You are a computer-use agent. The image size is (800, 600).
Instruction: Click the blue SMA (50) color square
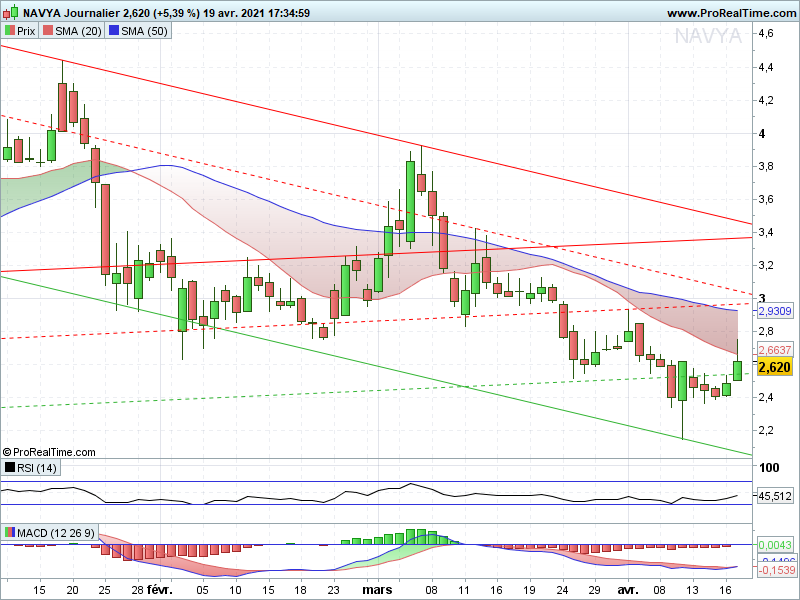[x=114, y=31]
